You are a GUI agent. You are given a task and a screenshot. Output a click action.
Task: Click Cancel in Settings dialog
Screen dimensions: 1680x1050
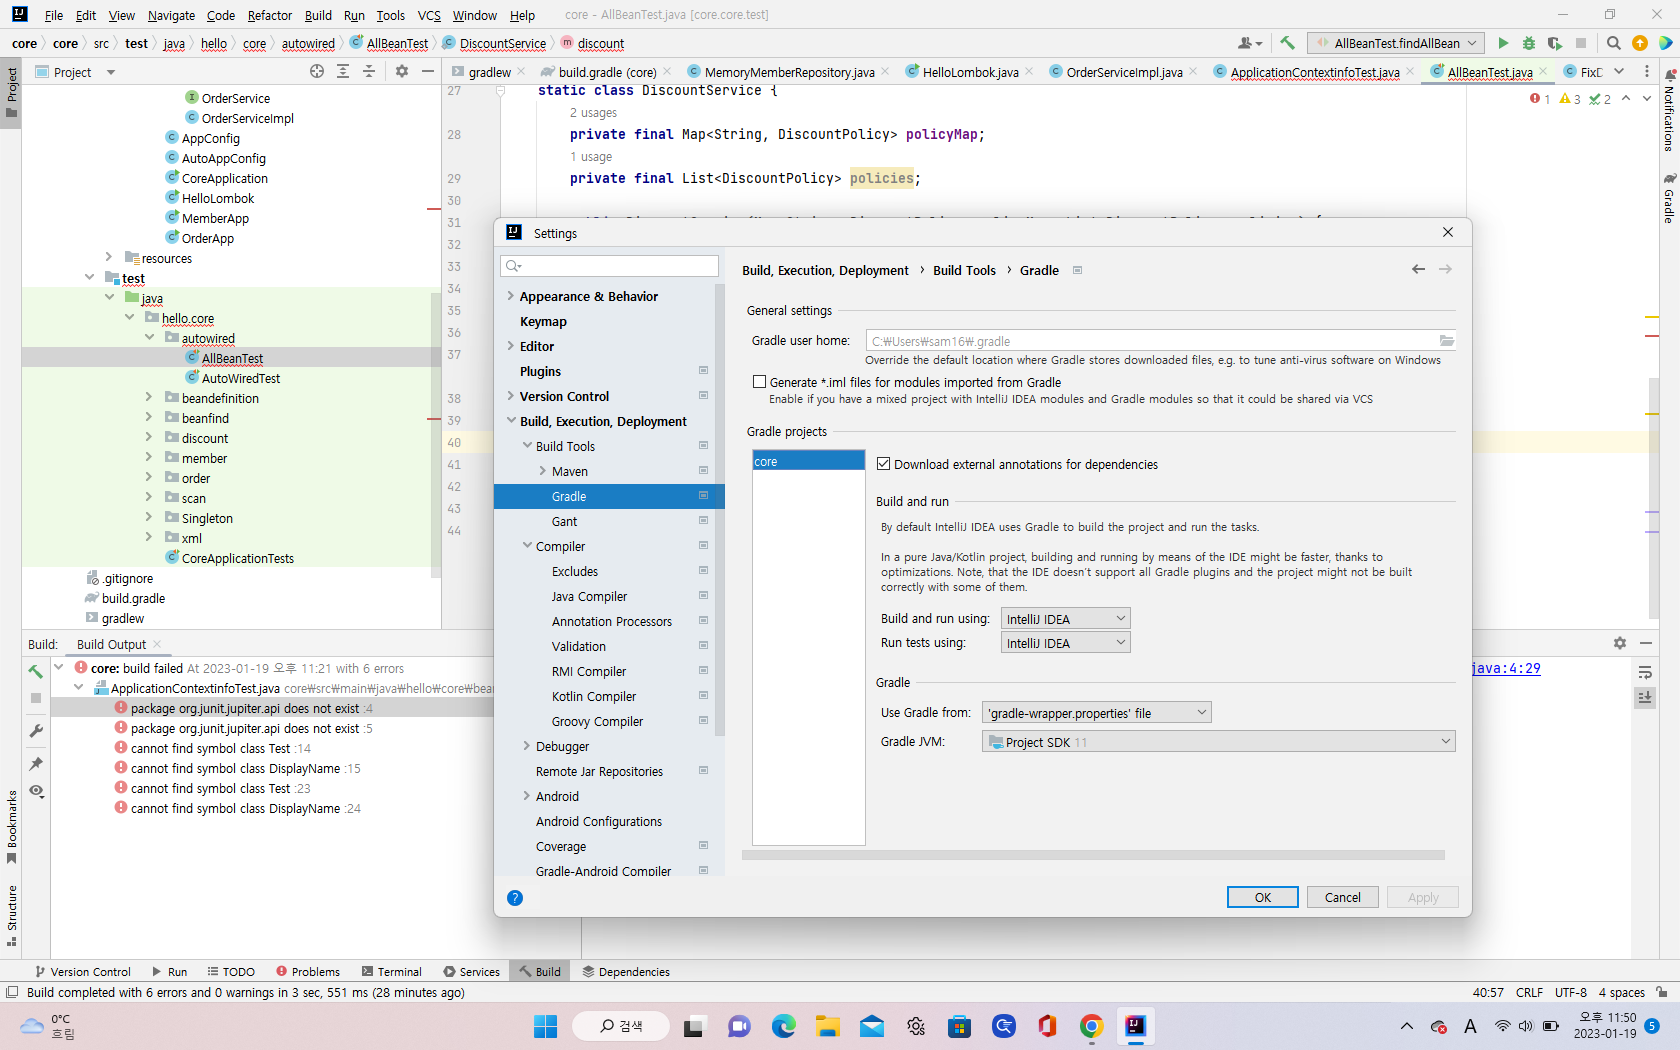(x=1342, y=897)
